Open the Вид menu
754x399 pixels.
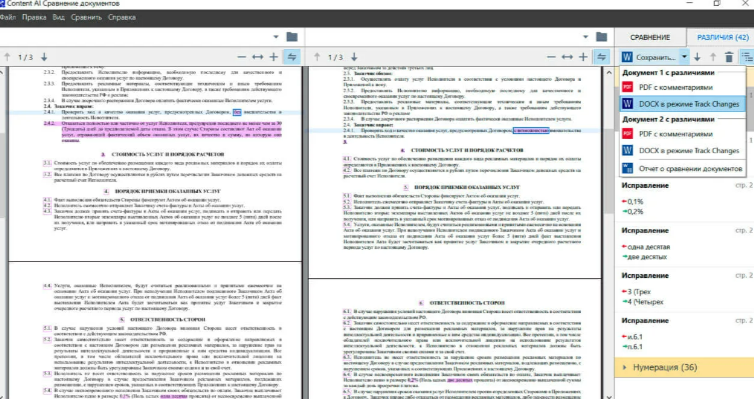coord(58,17)
